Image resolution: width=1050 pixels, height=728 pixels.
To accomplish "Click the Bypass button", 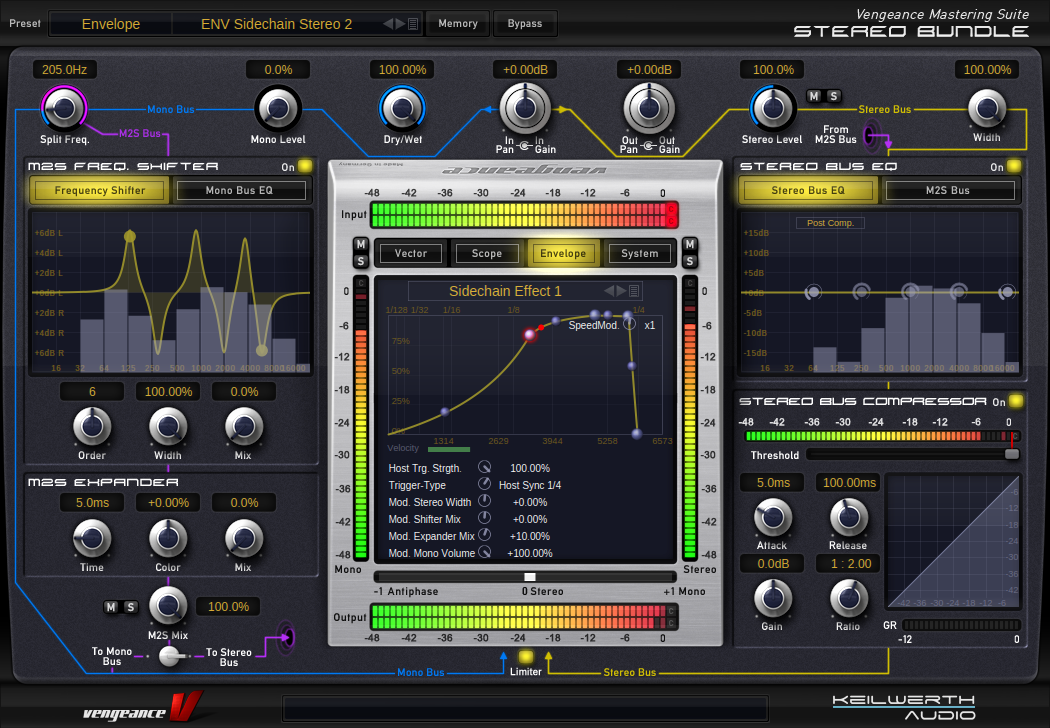I will 525,23.
